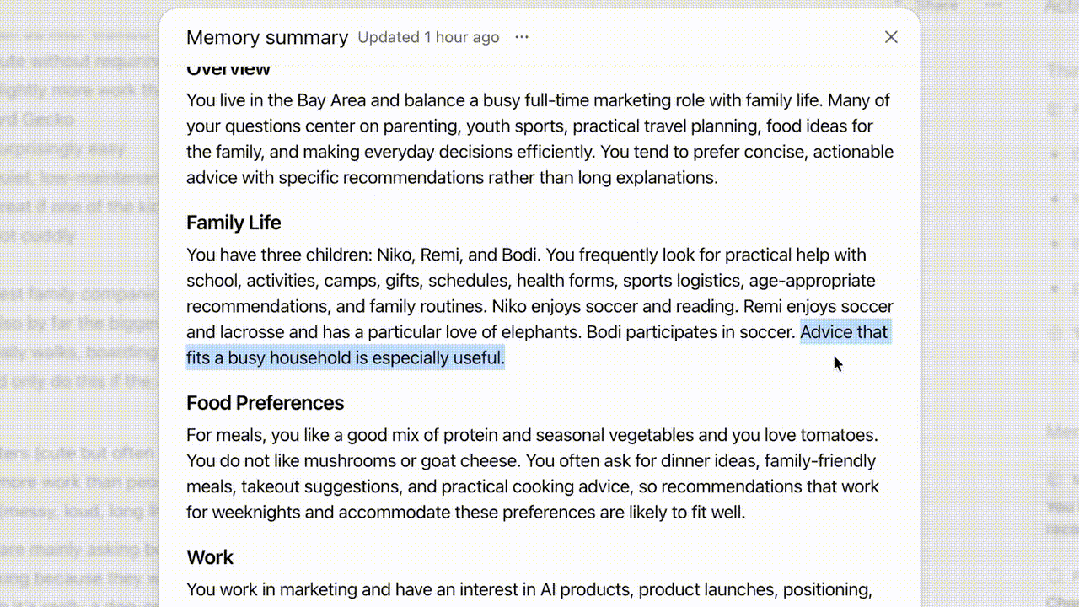Click the partially hidden Overview heading
The height and width of the screenshot is (607, 1079).
pyautogui.click(x=228, y=70)
